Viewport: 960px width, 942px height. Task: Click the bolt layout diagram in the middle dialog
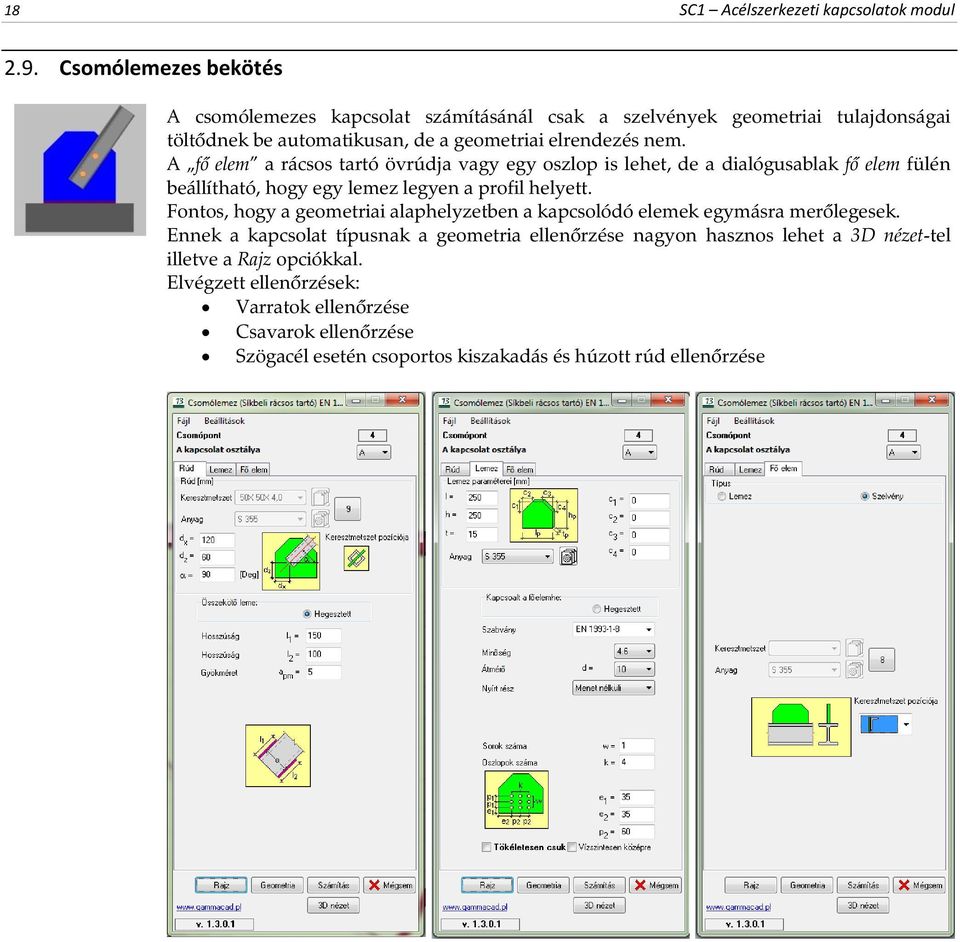[x=517, y=799]
